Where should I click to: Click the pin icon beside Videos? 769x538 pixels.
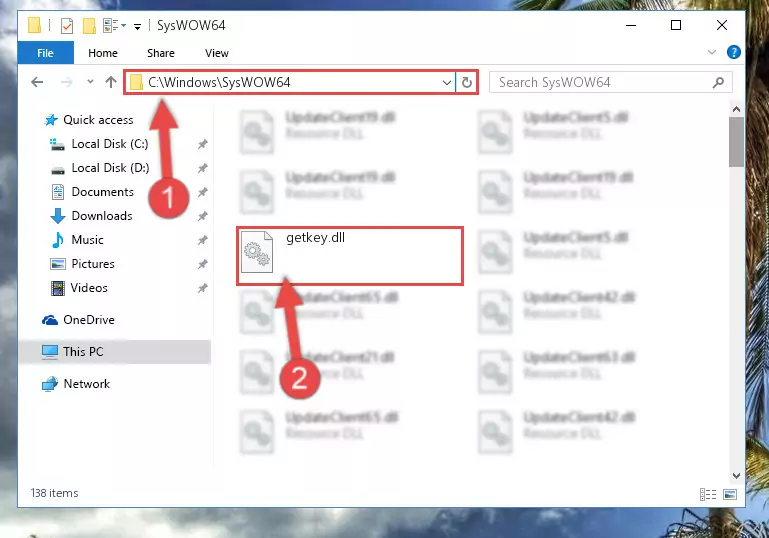[x=202, y=288]
